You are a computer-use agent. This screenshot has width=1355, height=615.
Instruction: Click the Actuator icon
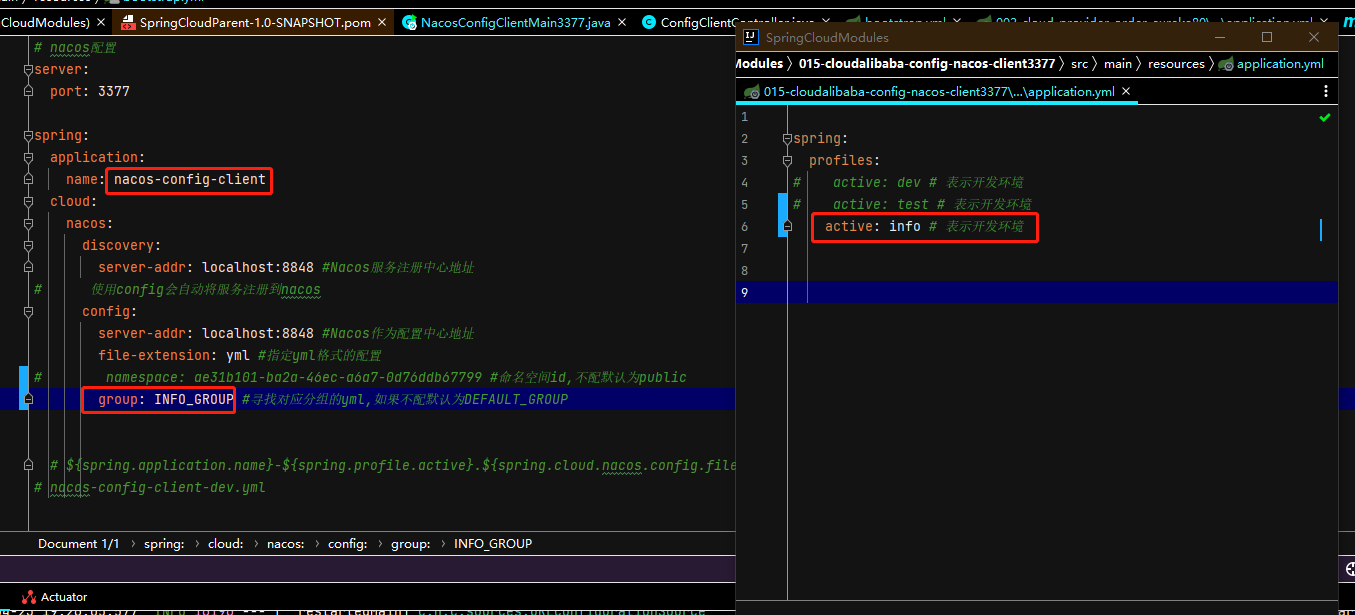click(28, 597)
